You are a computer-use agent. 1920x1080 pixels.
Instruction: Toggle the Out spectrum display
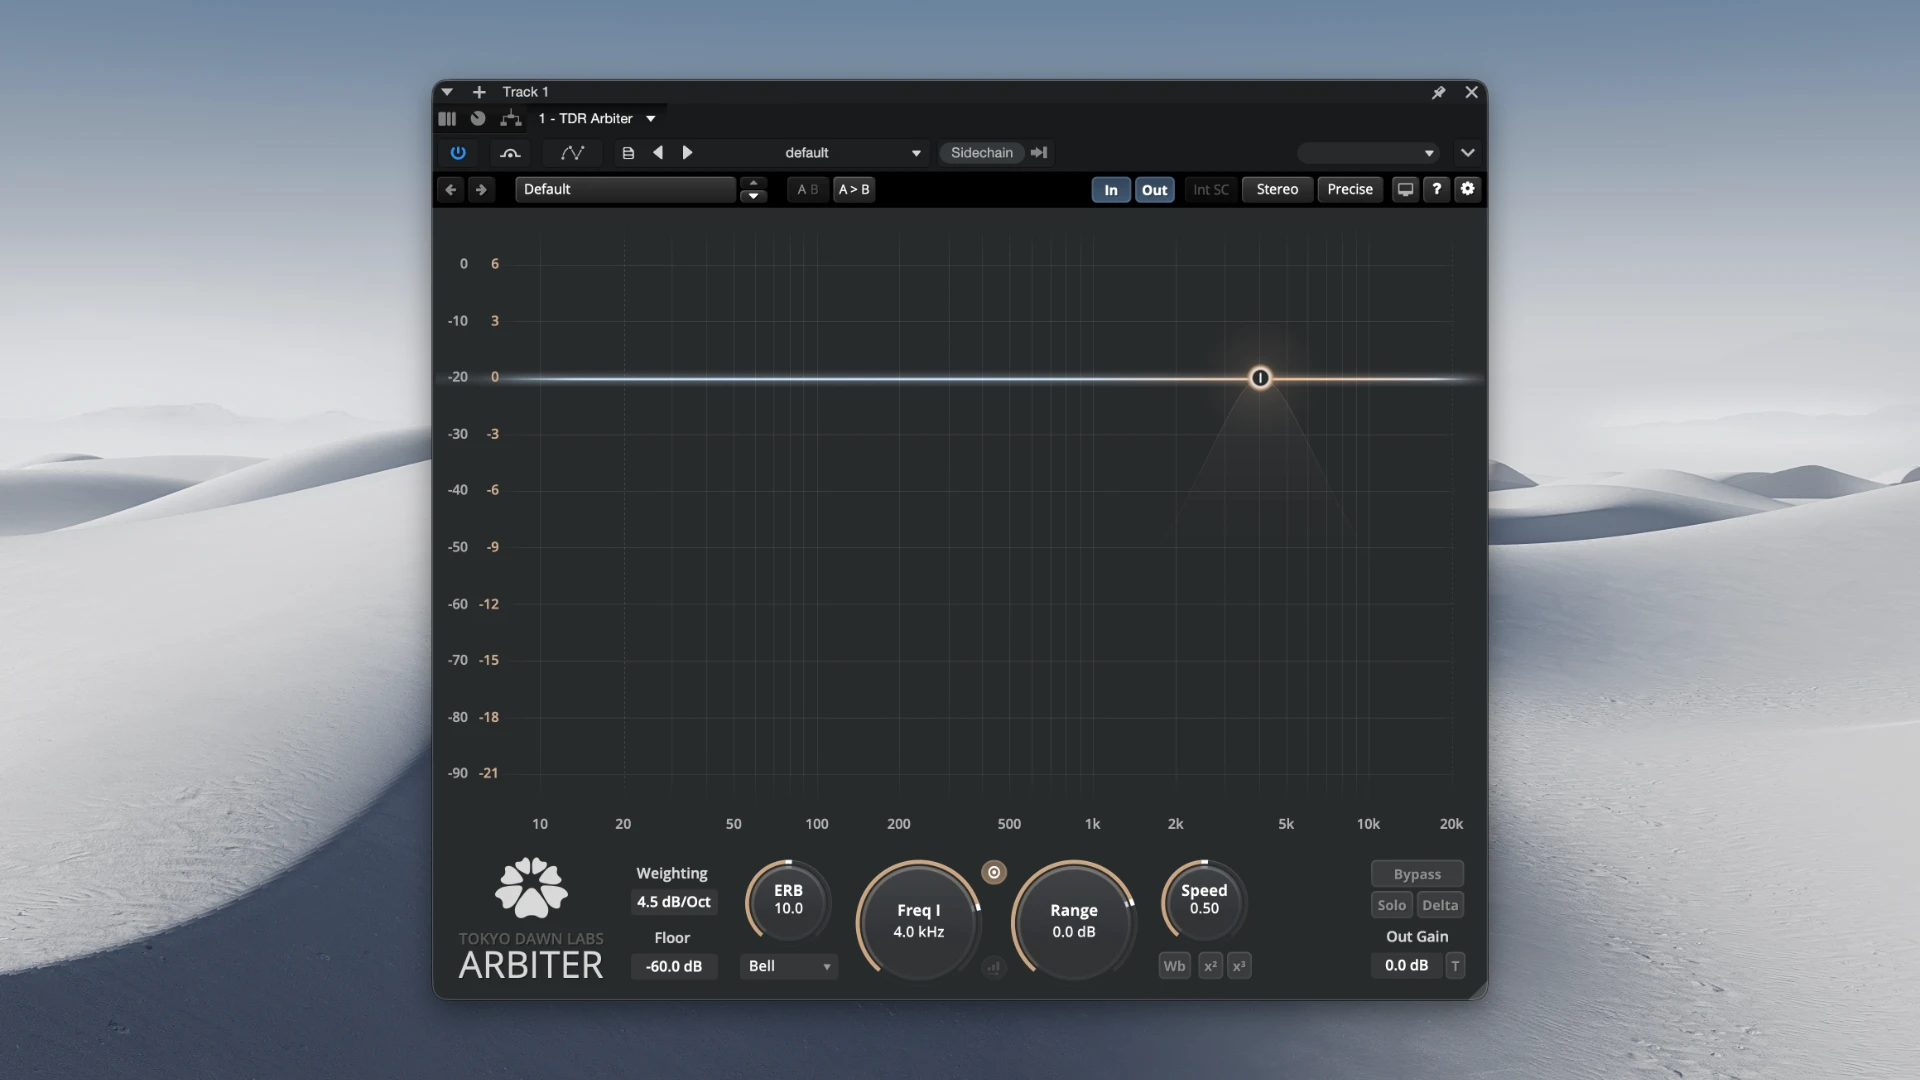tap(1155, 190)
